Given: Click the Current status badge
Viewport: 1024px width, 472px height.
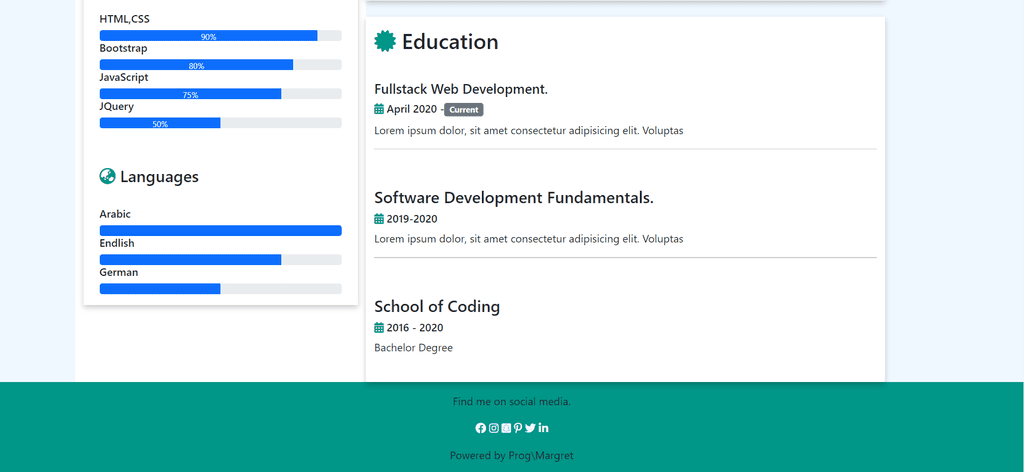Looking at the screenshot, I should [464, 110].
